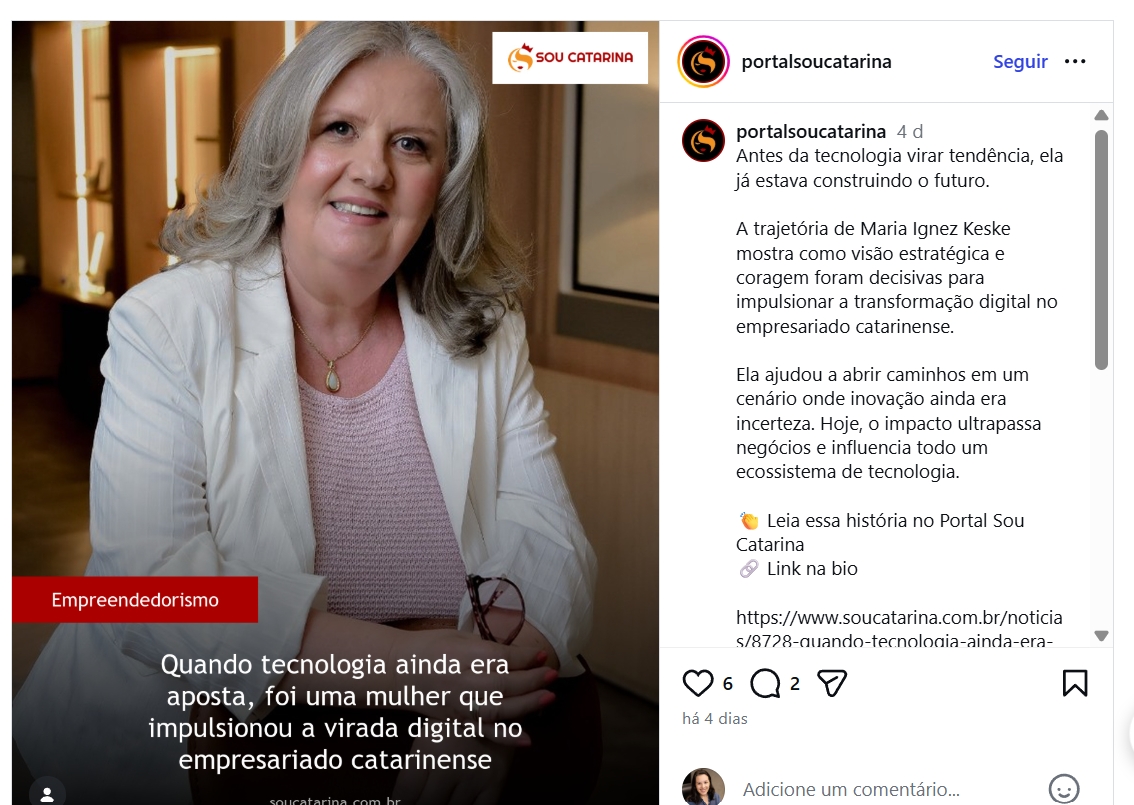Click the Empreendedorismo red label on the image

tap(135, 600)
